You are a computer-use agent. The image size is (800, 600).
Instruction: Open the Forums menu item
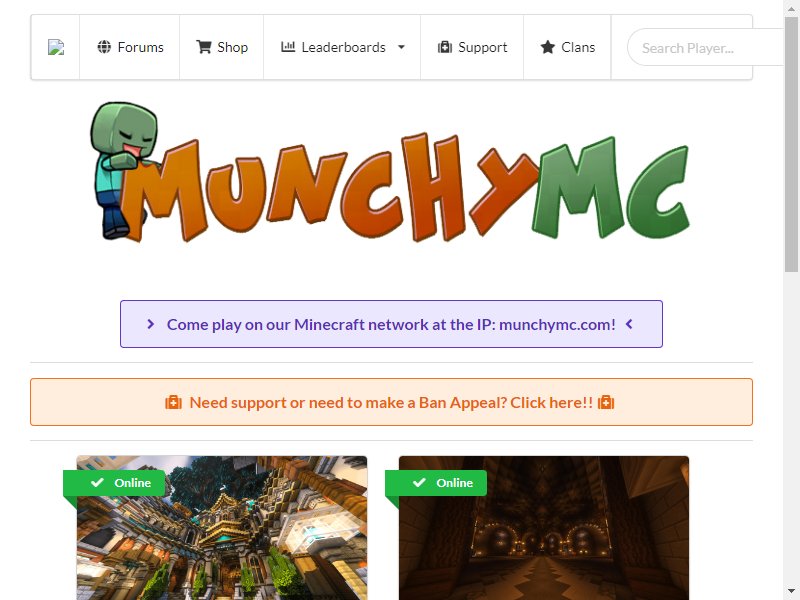click(x=130, y=47)
